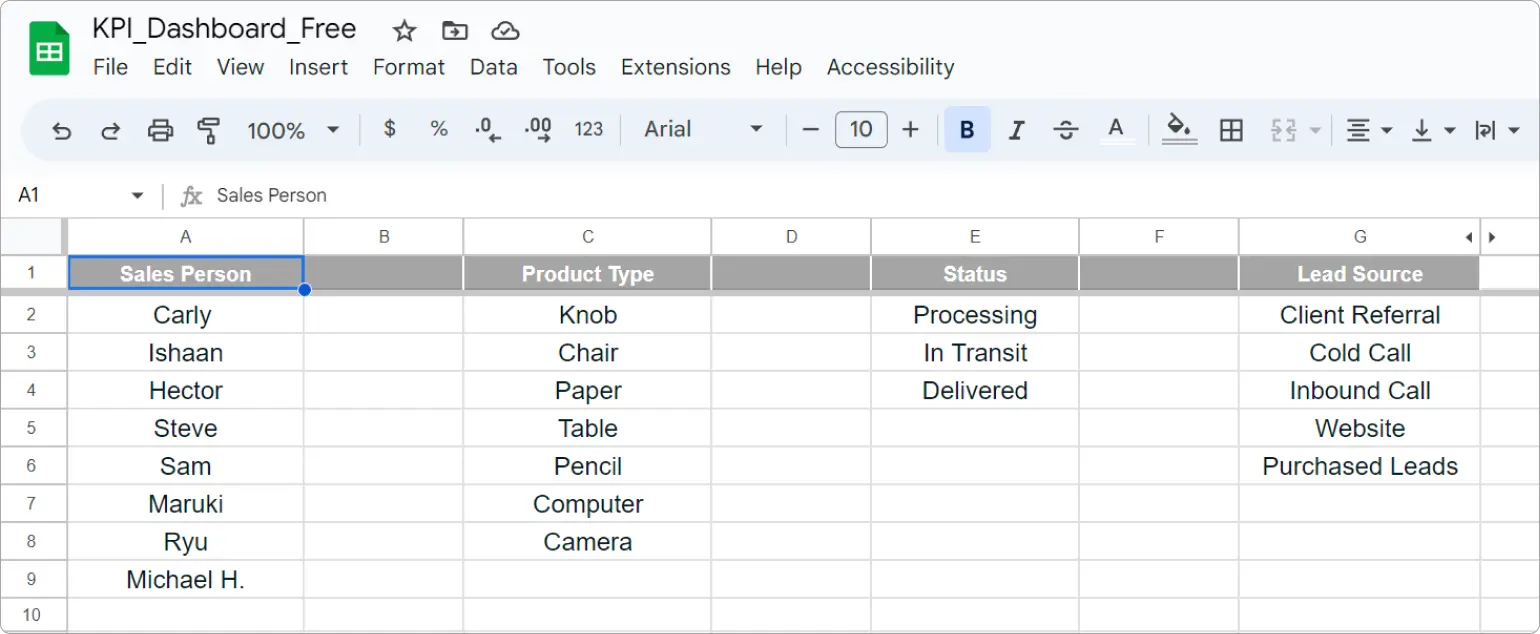Toggle the fill color highlight
1540x634 pixels.
(x=1180, y=130)
